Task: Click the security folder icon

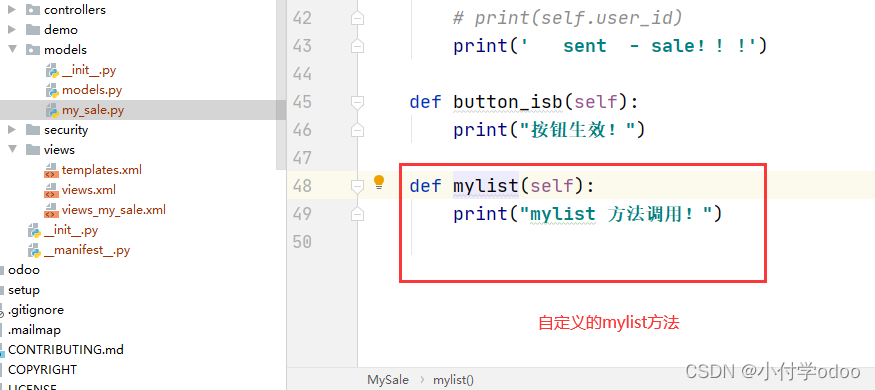Action: coord(33,130)
